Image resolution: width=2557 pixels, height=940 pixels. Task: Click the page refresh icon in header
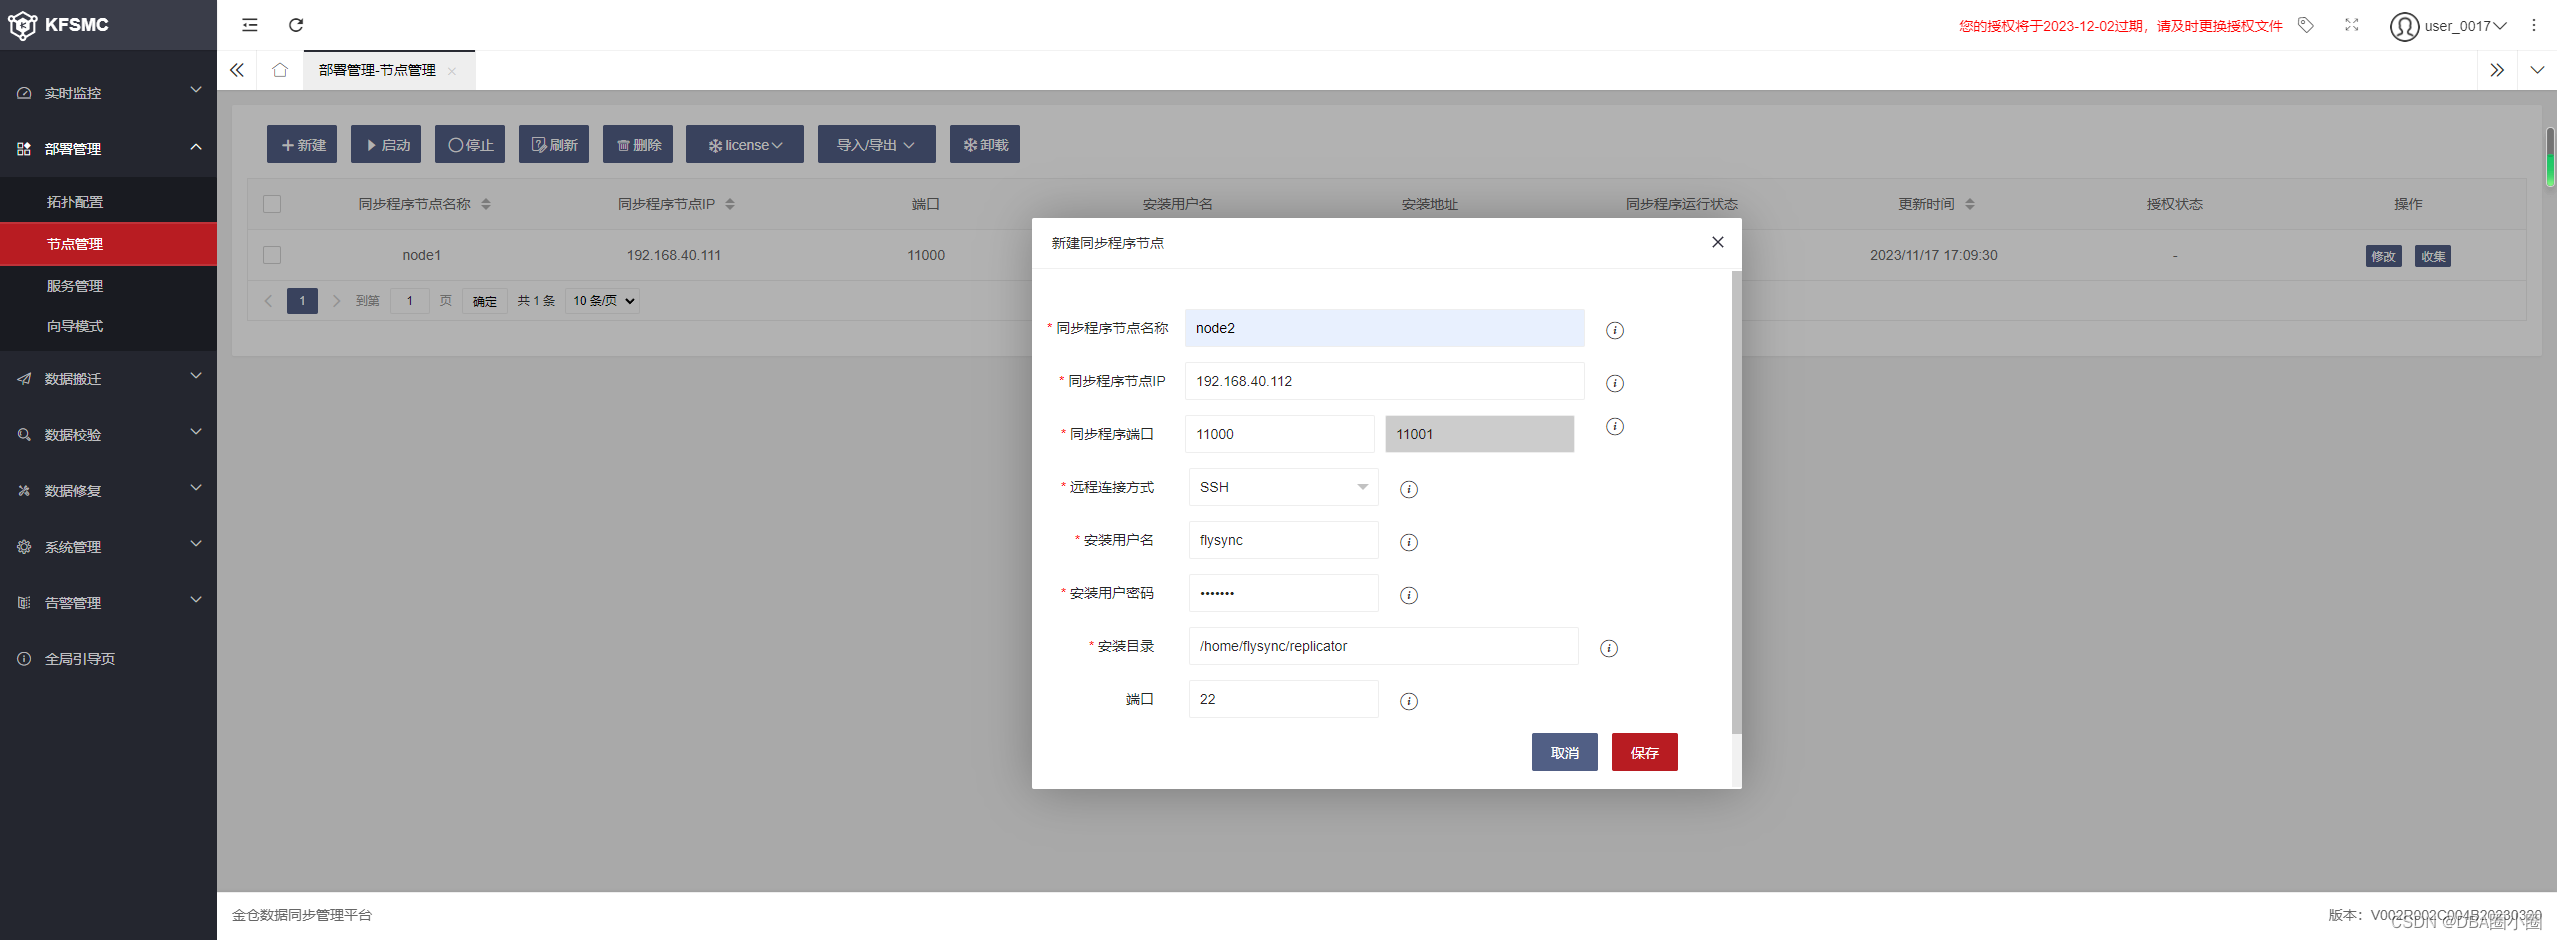pos(296,25)
